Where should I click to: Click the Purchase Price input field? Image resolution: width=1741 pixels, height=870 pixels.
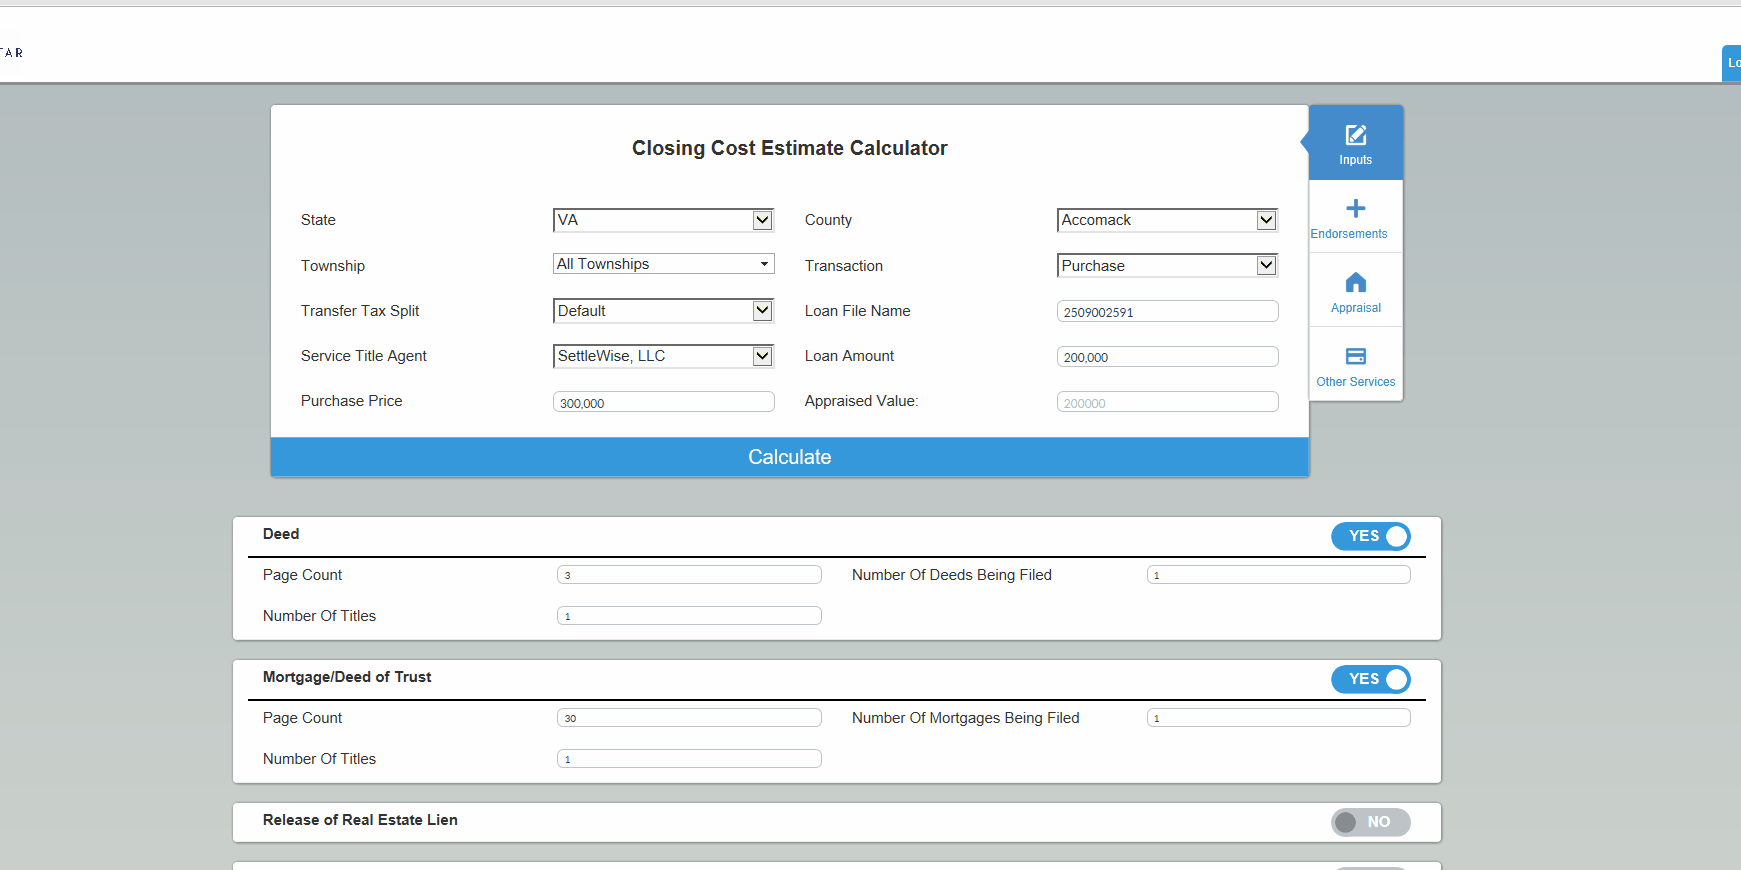coord(664,402)
